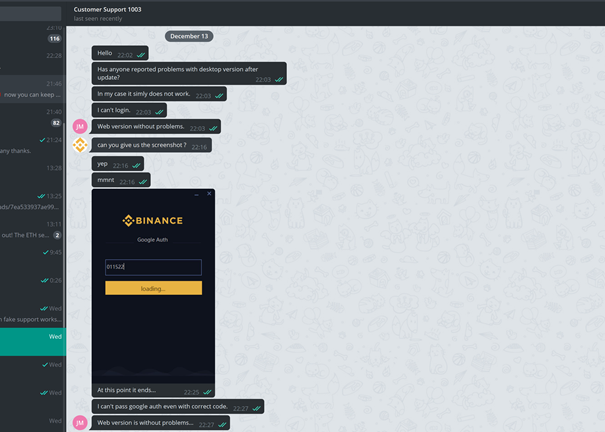
Task: Click the search field atop the chat list
Action: pos(30,13)
